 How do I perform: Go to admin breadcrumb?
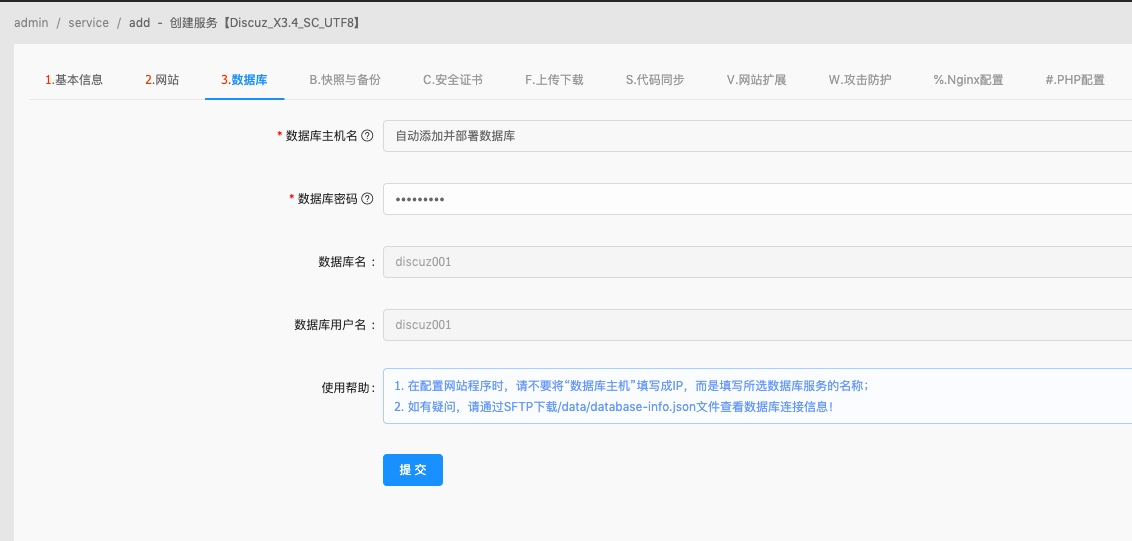pos(31,22)
